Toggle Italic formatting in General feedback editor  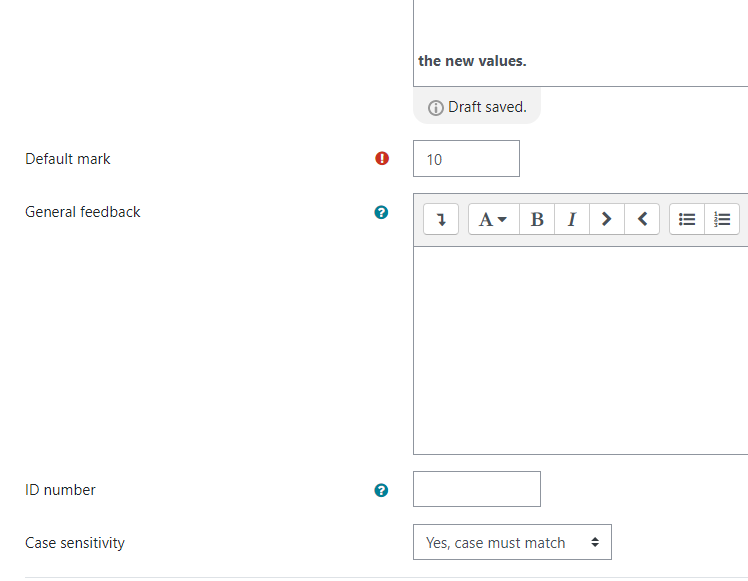572,219
